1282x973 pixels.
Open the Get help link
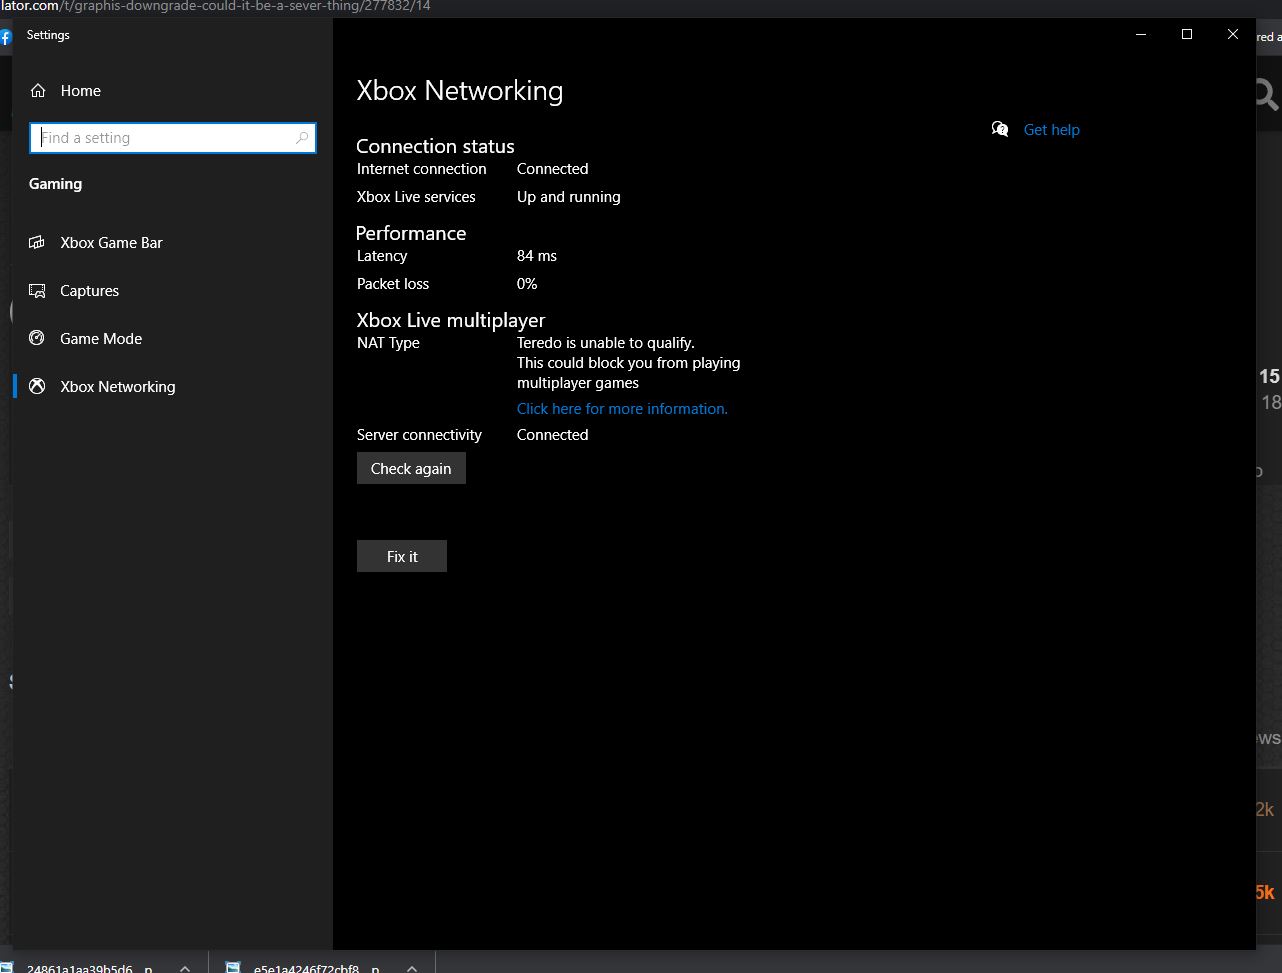point(1051,129)
